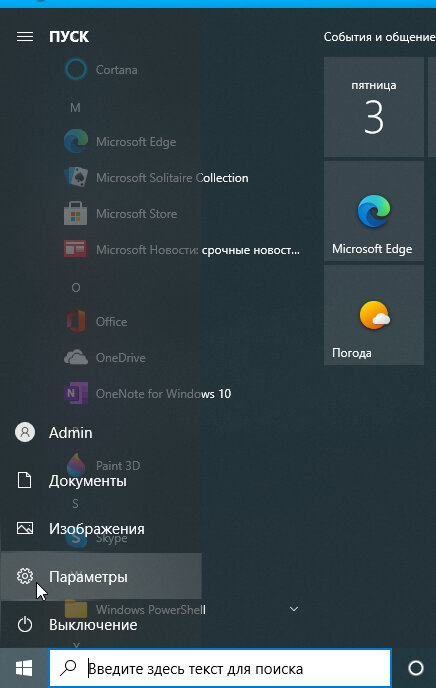
Task: Open Параметры settings
Action: 101,576
